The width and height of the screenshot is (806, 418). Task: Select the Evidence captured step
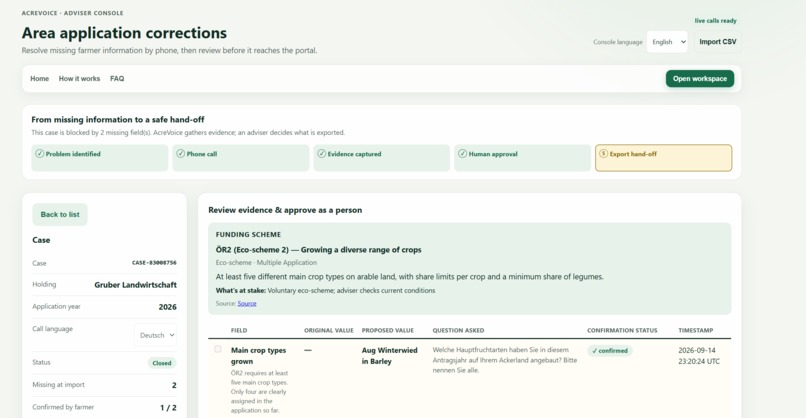click(381, 158)
